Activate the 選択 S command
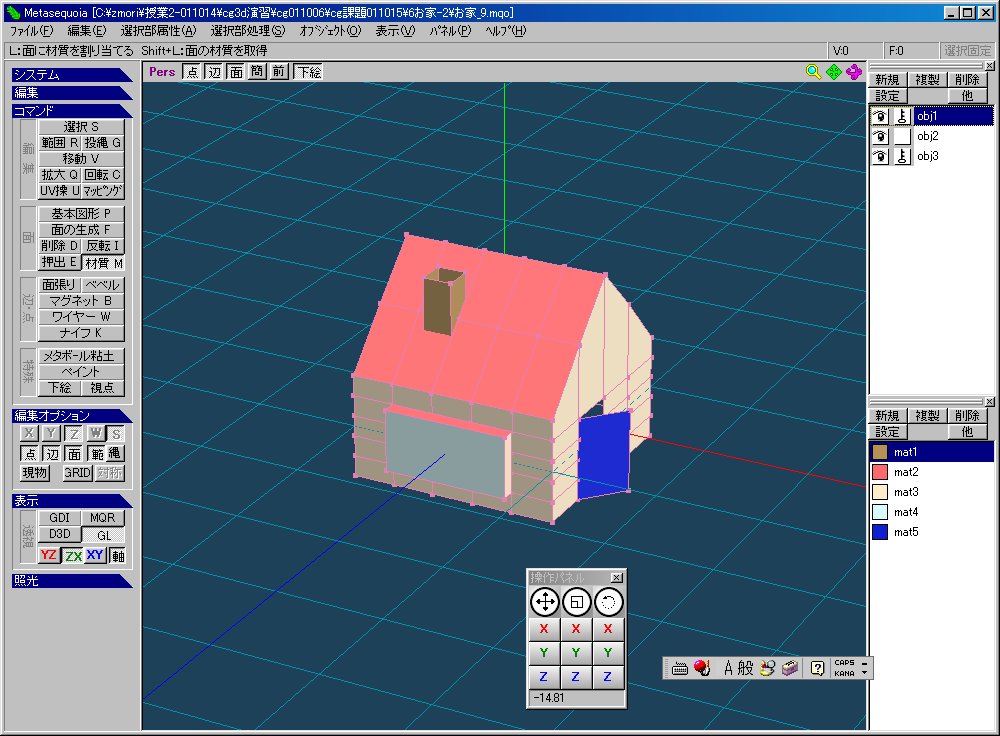 pyautogui.click(x=81, y=126)
